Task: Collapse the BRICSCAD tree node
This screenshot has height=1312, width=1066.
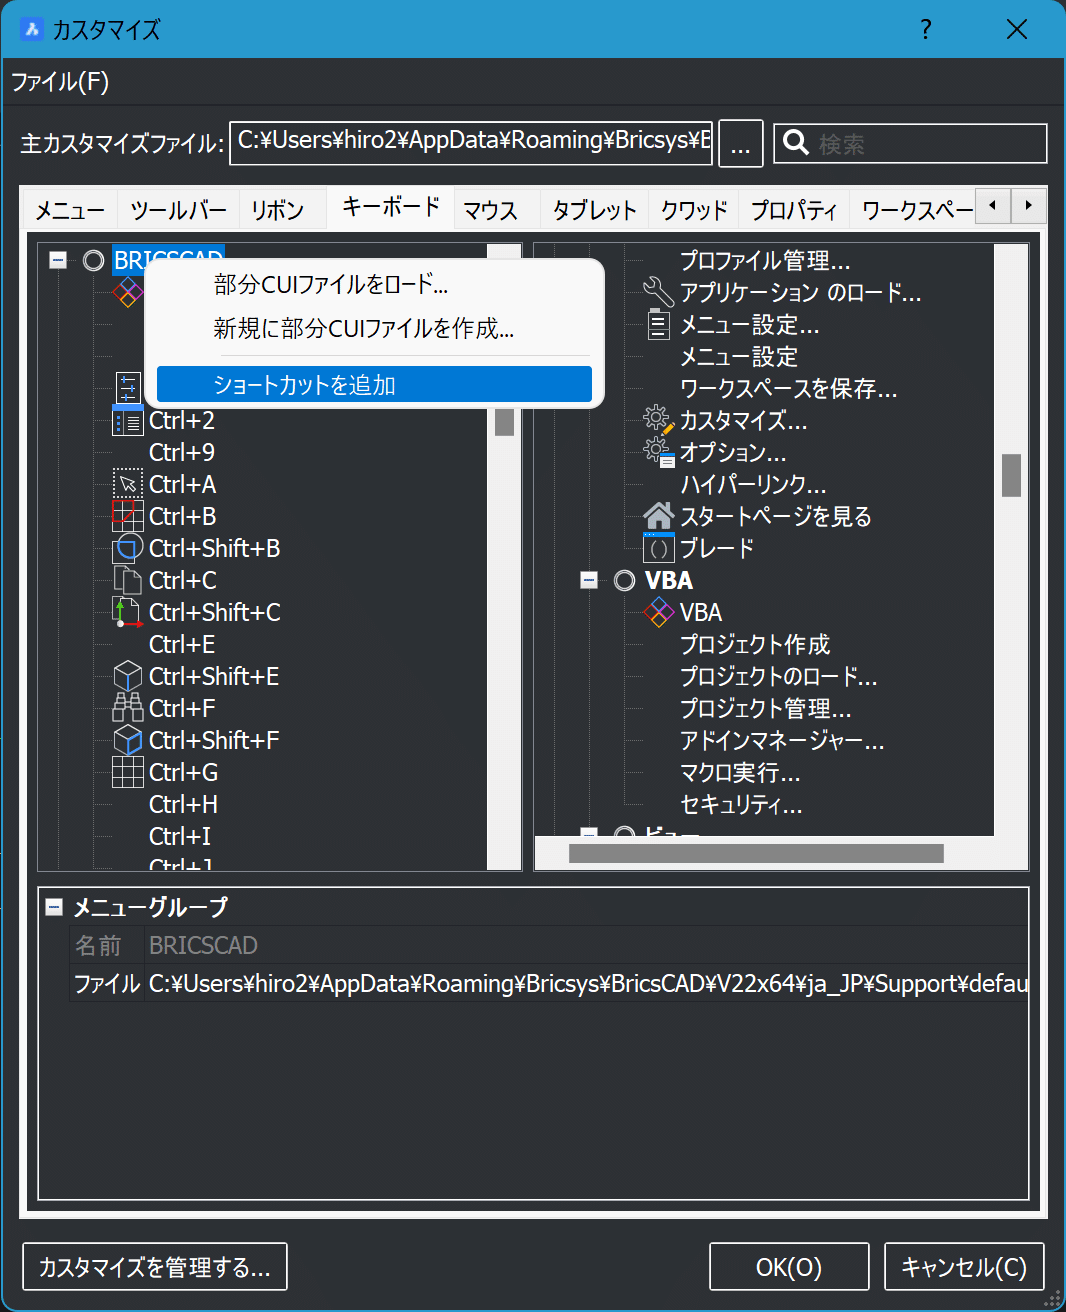Action: coord(58,260)
